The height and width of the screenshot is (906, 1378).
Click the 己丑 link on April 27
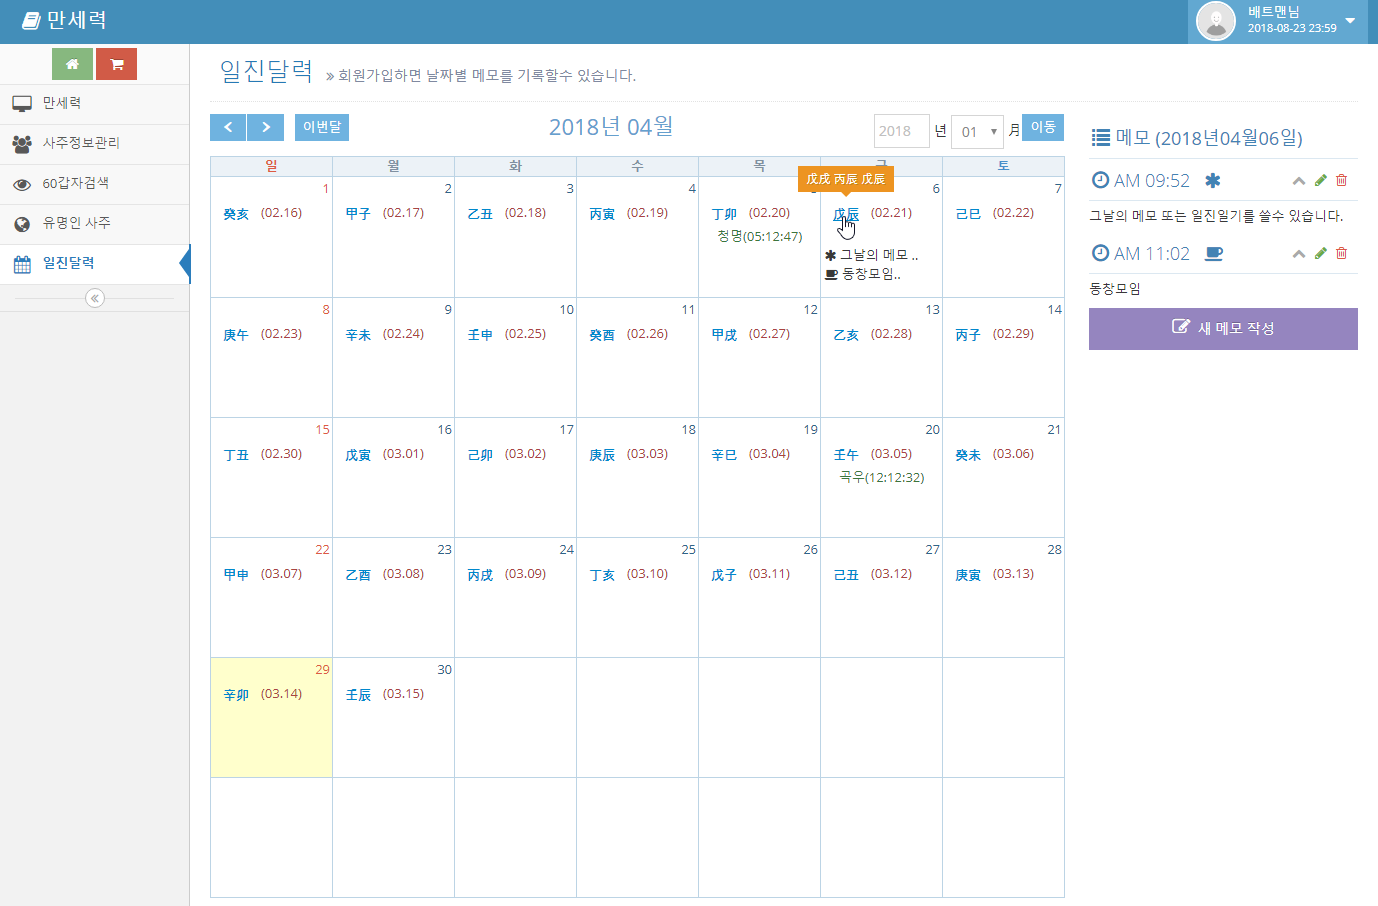[846, 575]
